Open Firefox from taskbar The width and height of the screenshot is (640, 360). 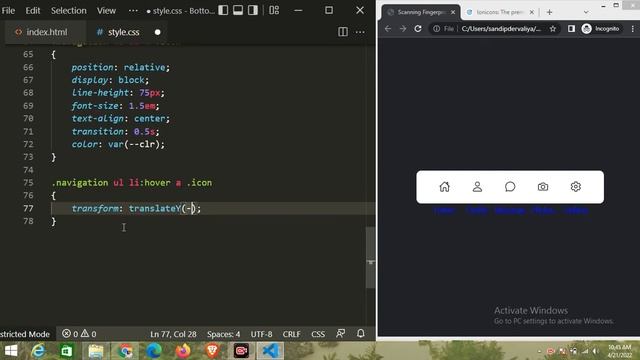click(x=183, y=351)
